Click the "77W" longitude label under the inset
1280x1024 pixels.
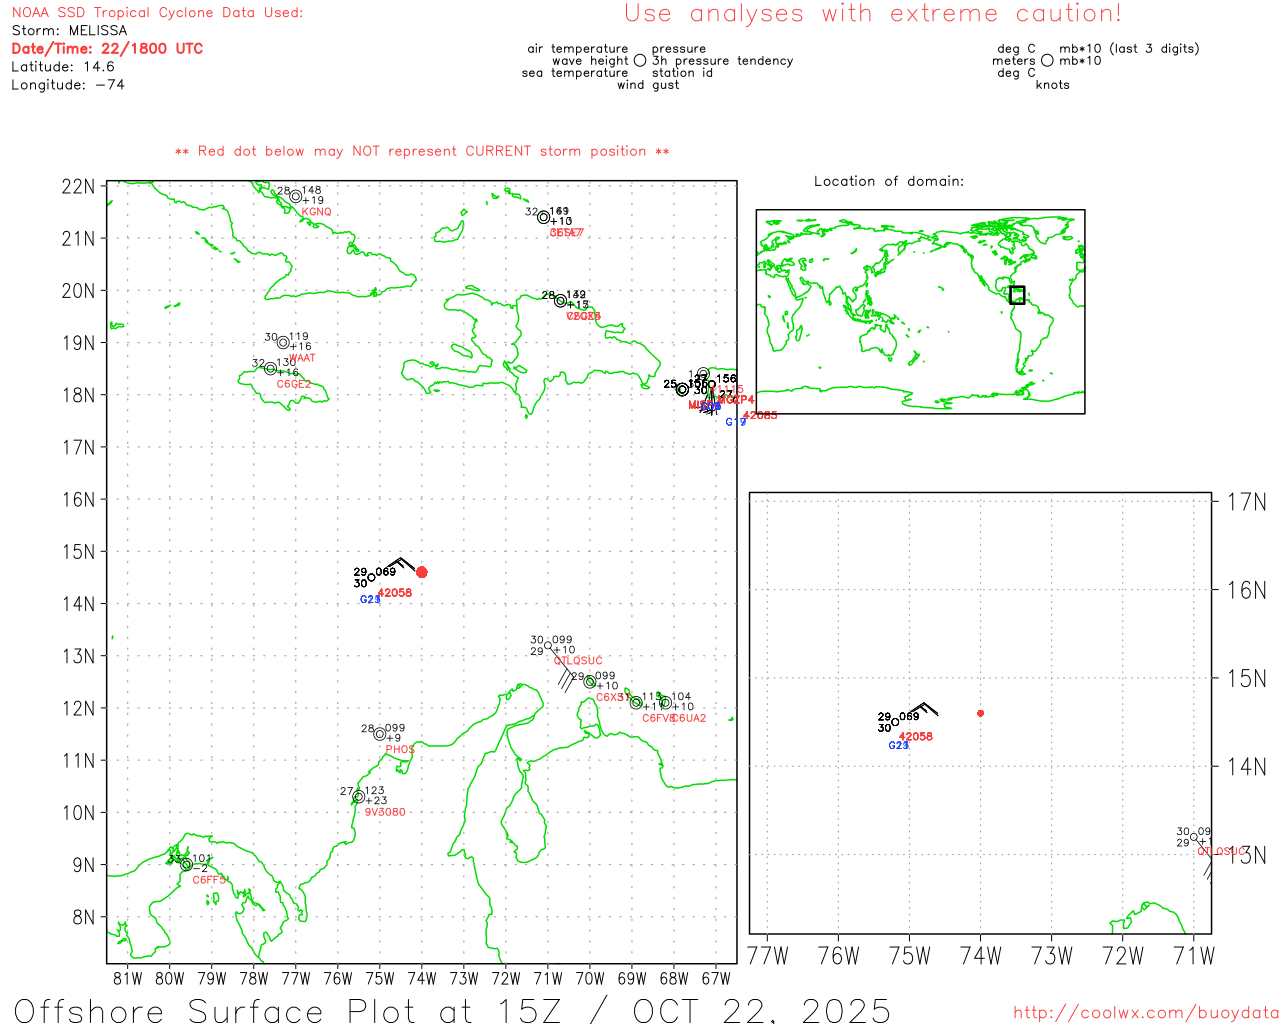[768, 956]
